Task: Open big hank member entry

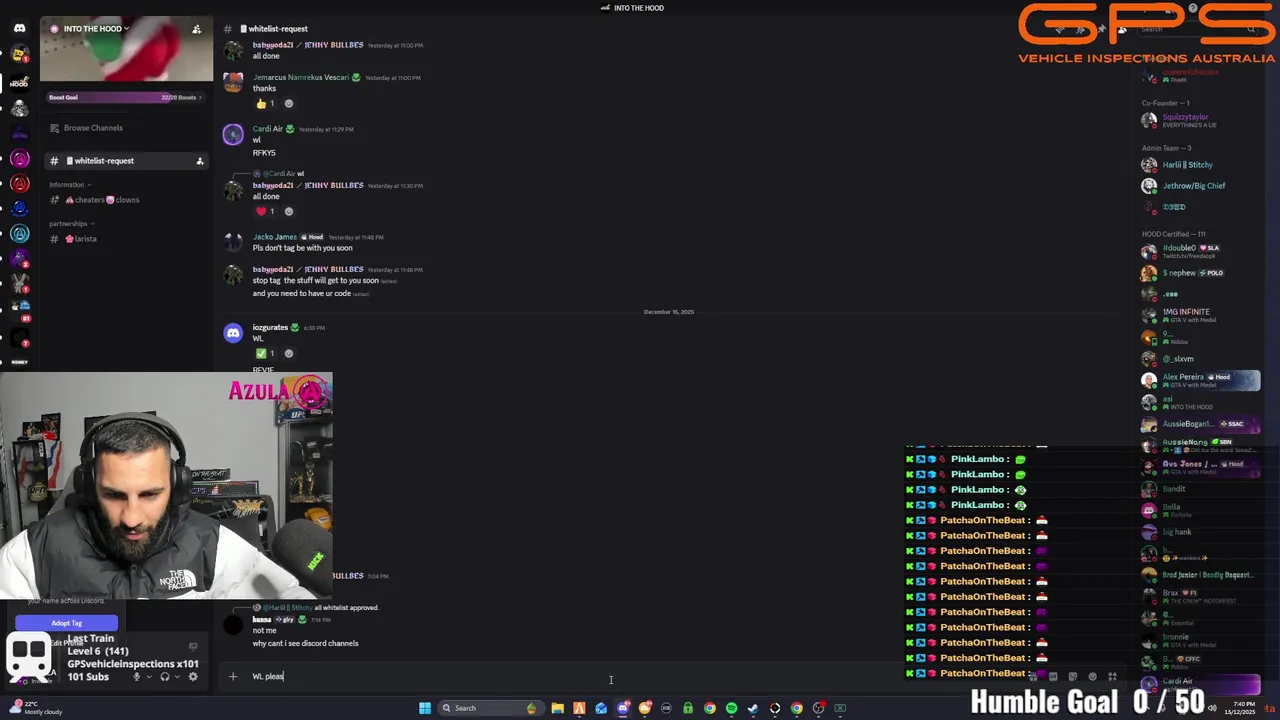Action: [x=1199, y=532]
